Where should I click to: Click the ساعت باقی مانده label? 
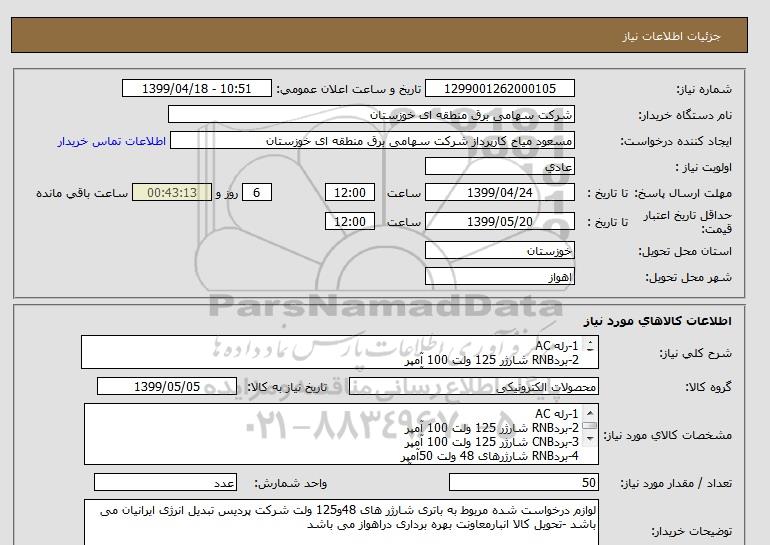click(82, 193)
